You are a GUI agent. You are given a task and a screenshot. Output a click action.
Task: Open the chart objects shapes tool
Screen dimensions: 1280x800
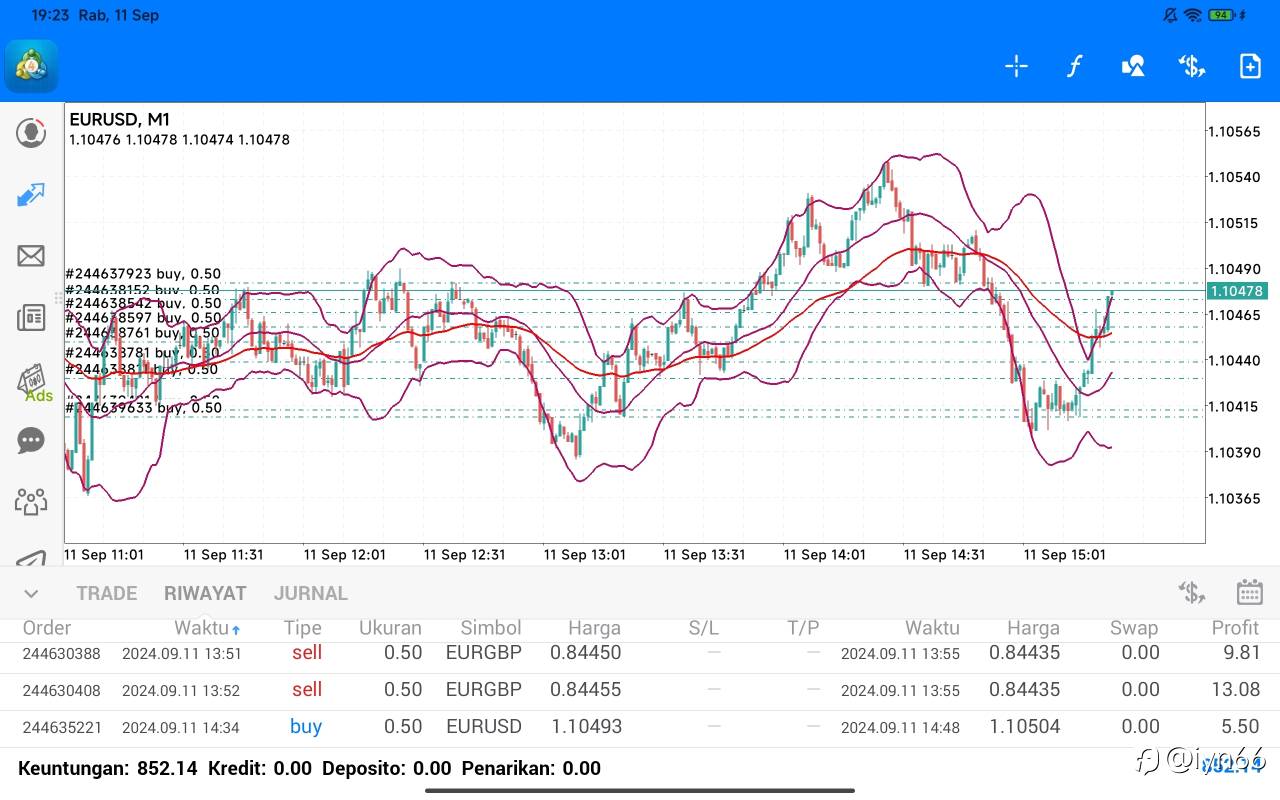coord(1133,66)
